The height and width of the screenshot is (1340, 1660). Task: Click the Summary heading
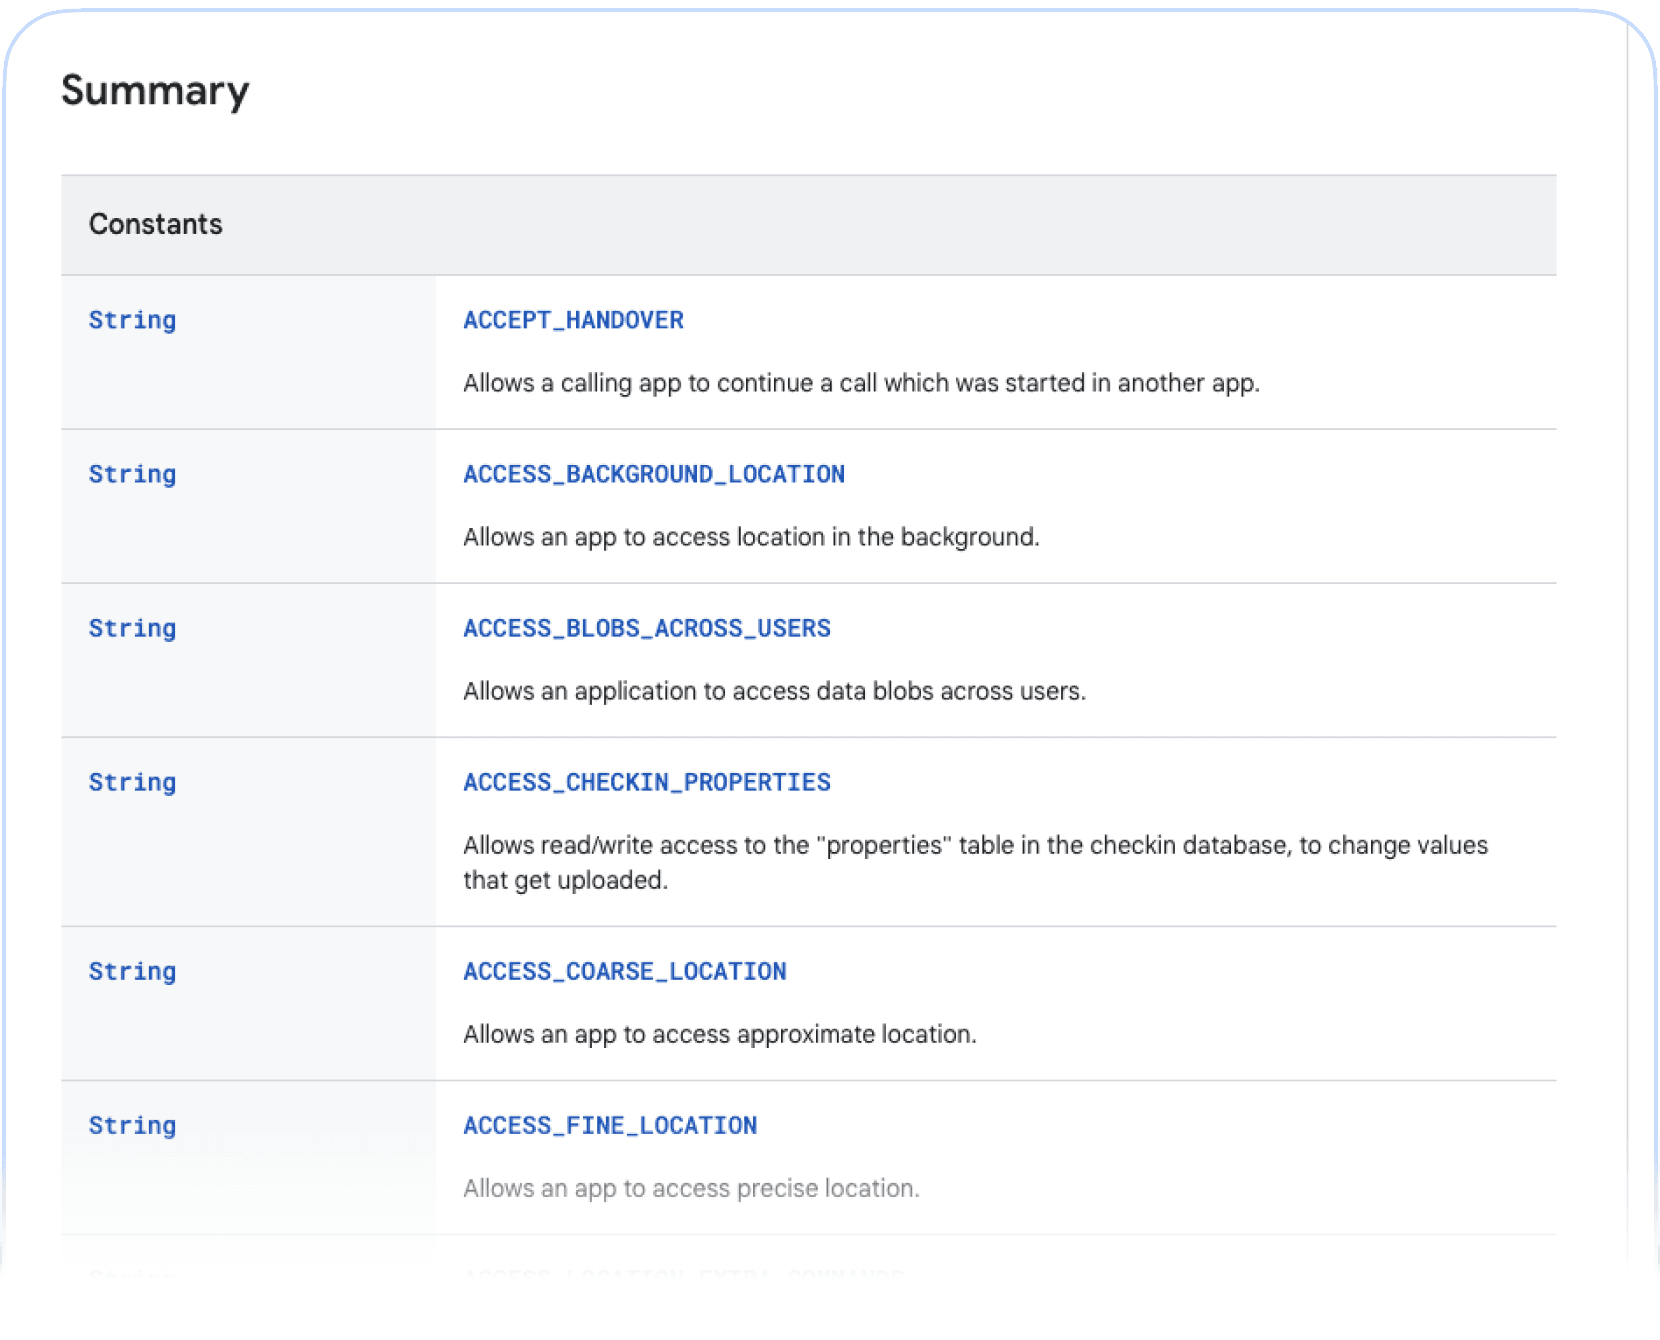coord(155,91)
